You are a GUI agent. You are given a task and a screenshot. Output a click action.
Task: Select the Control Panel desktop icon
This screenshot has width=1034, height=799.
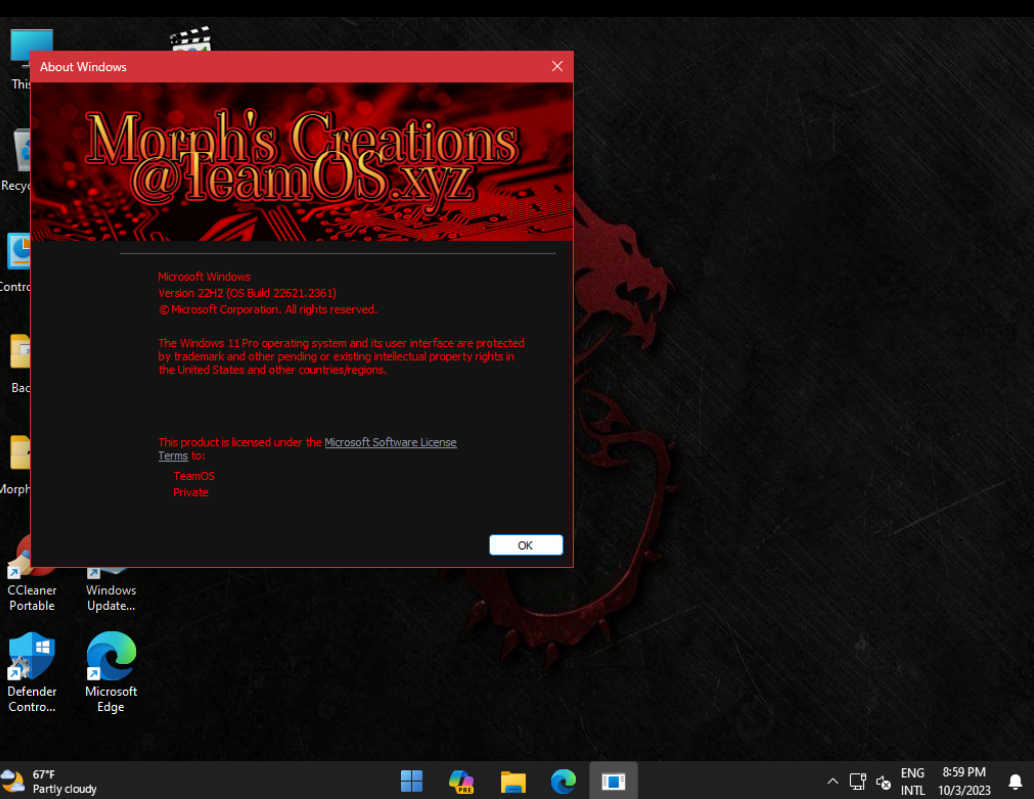pyautogui.click(x=16, y=261)
